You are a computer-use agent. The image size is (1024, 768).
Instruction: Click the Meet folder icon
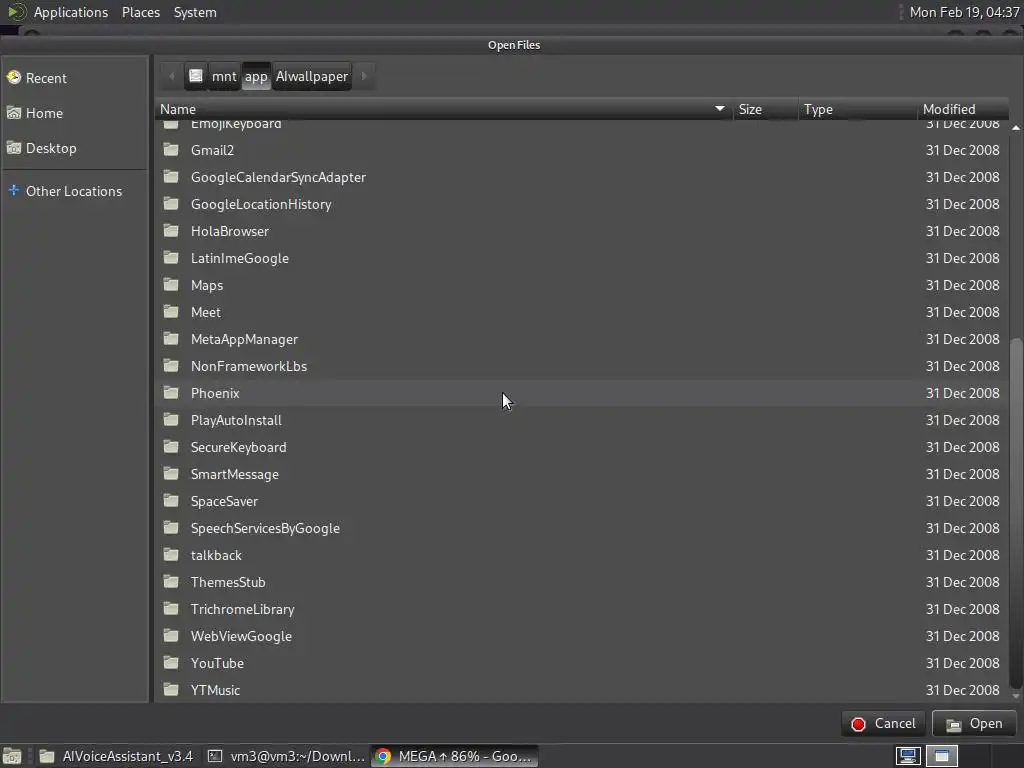pos(171,312)
